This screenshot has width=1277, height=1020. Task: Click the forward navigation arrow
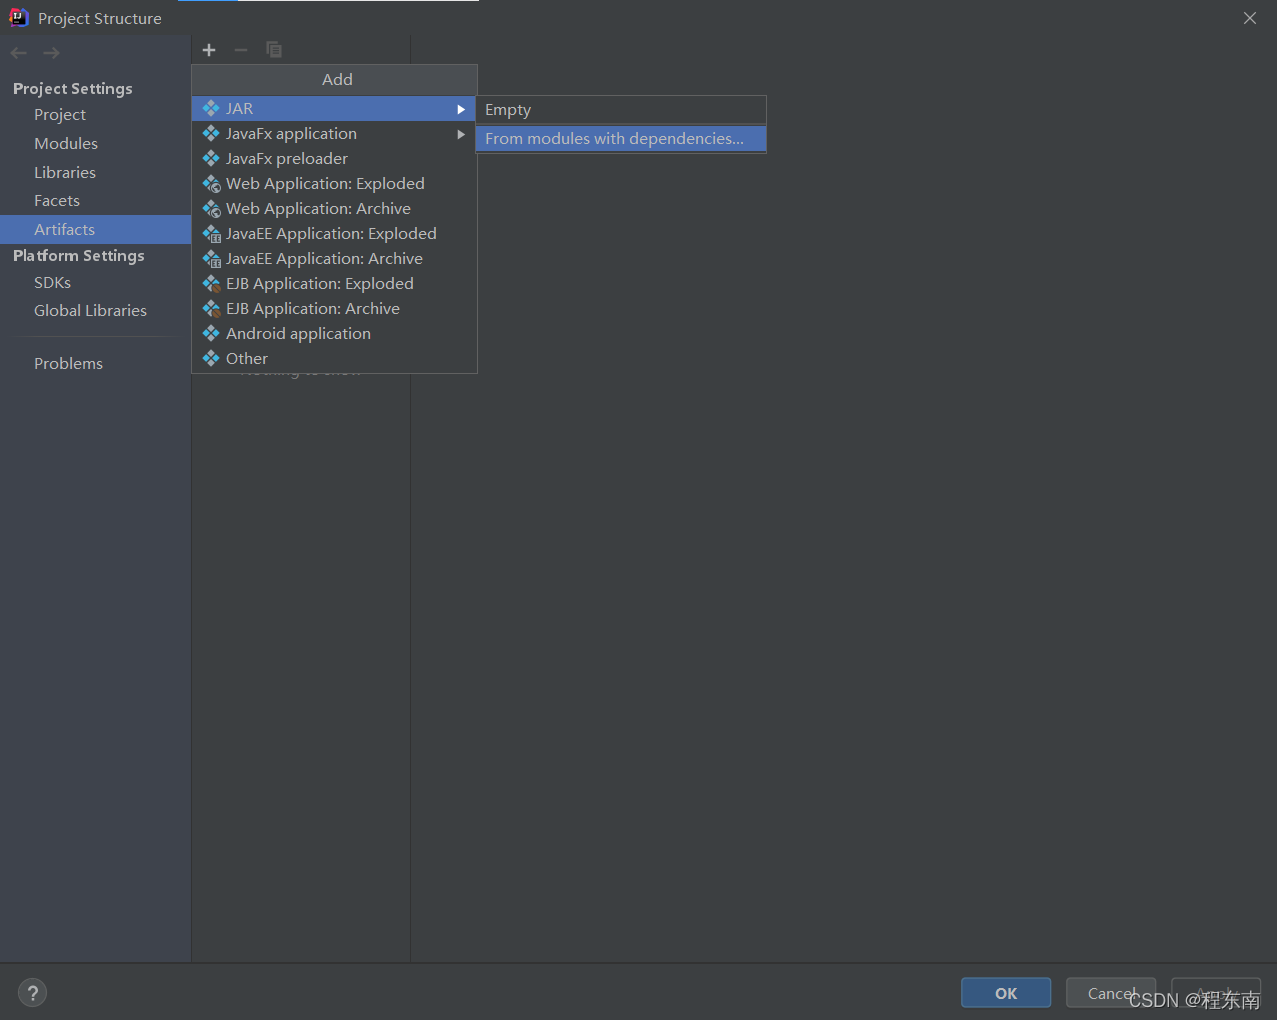51,53
